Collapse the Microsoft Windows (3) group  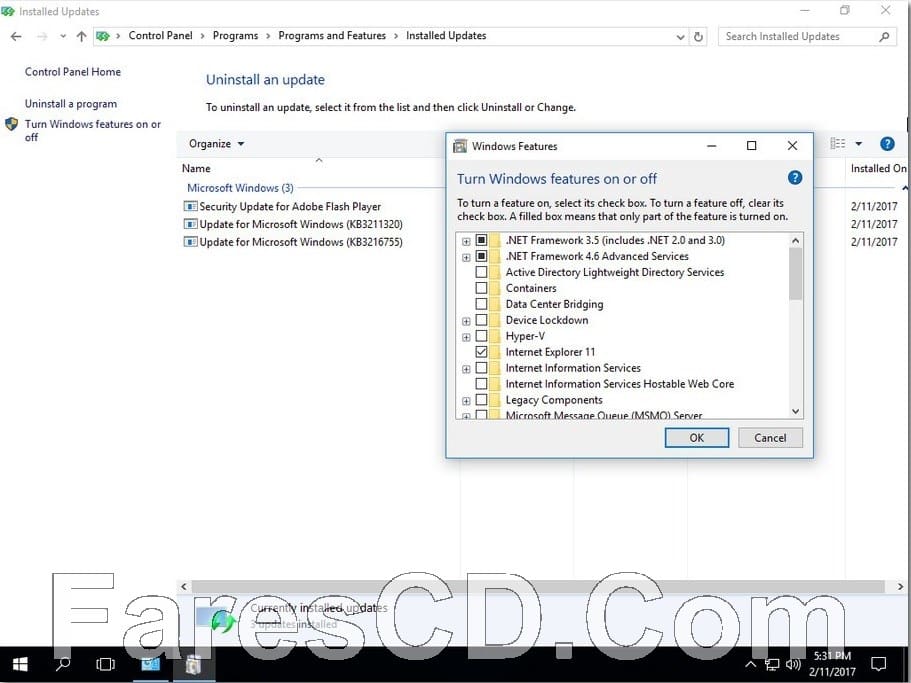tap(240, 188)
